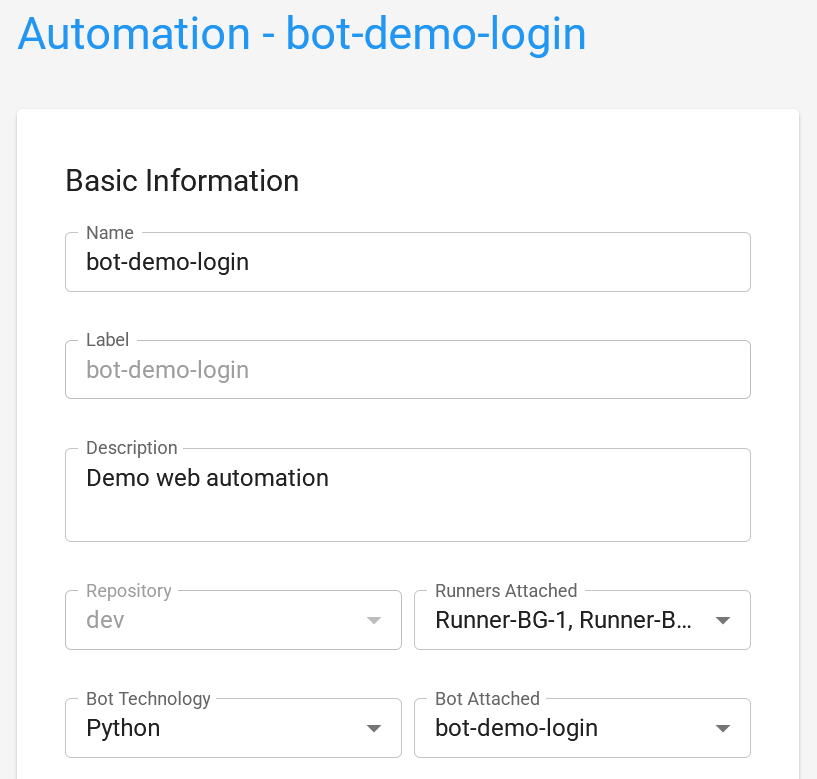817x779 pixels.
Task: Click the 'Name' floating field label
Action: (x=110, y=232)
